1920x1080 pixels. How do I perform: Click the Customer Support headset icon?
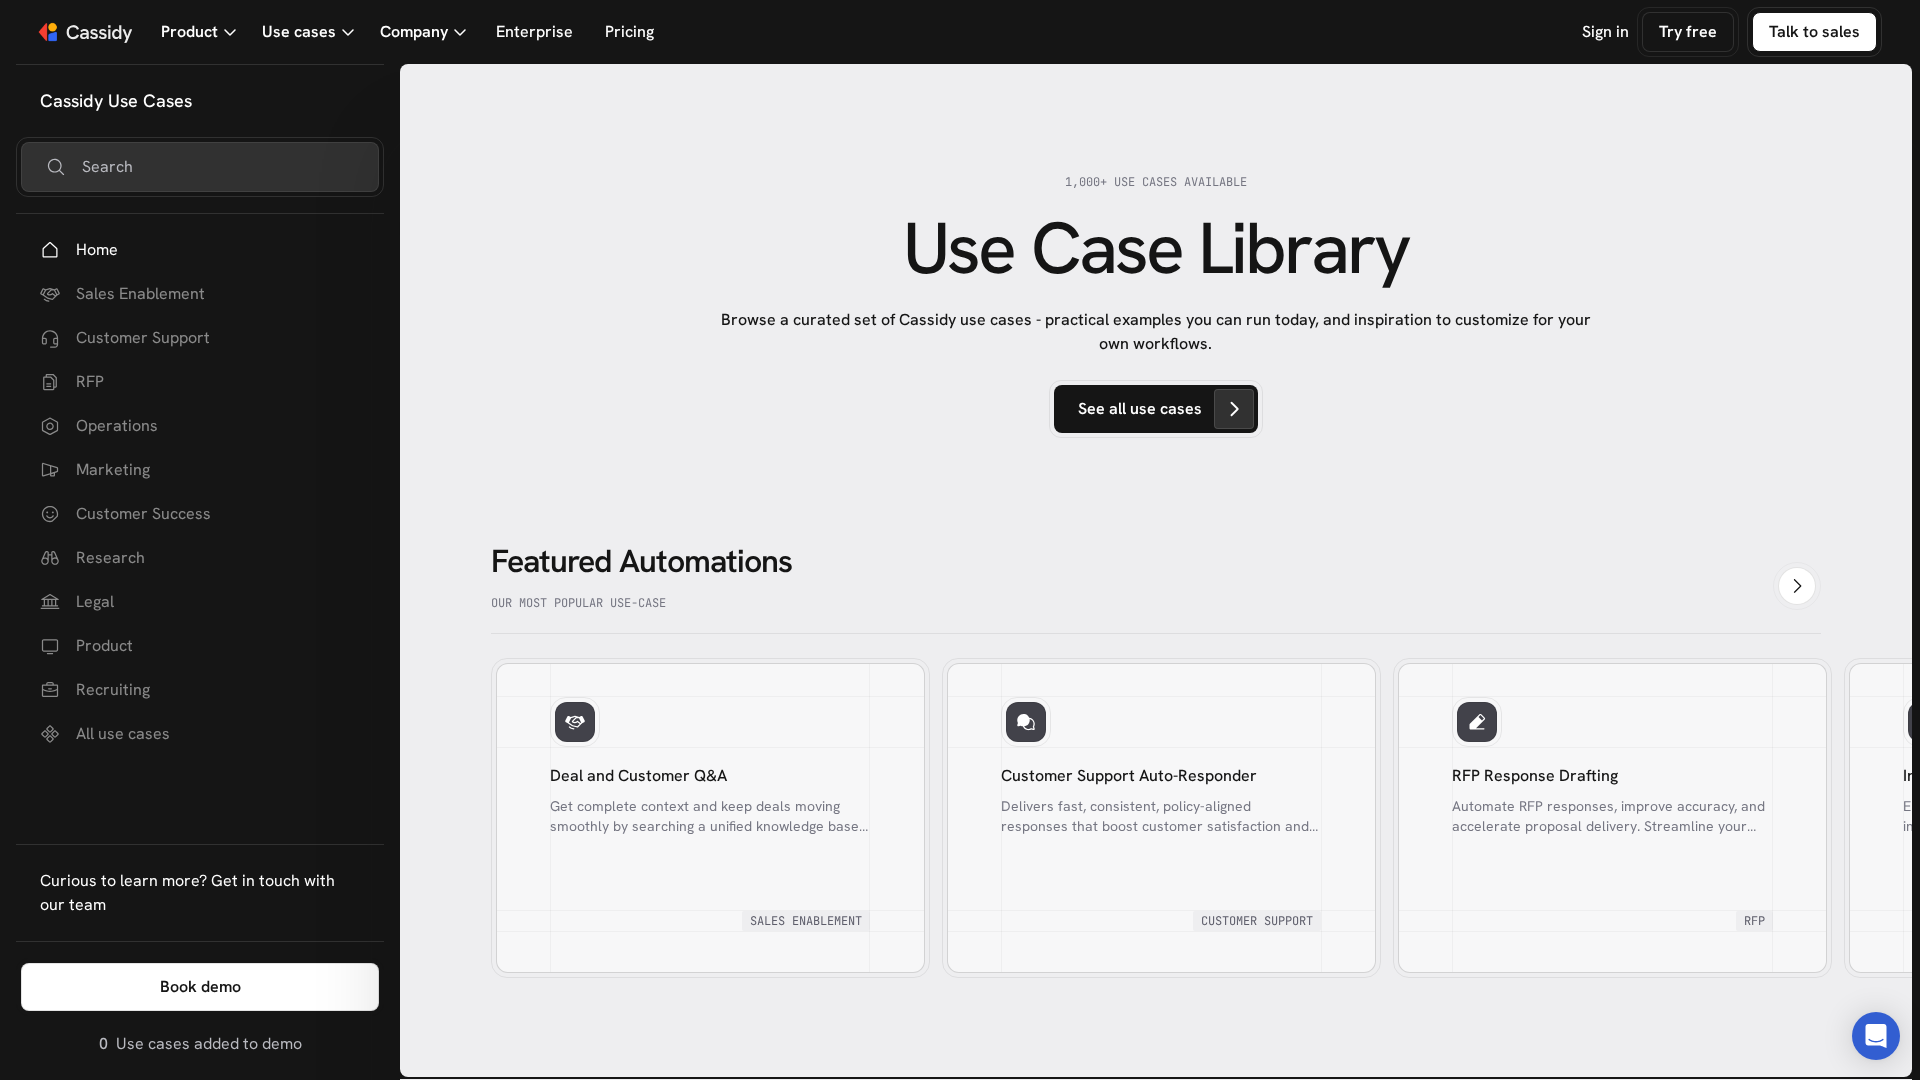coord(50,338)
